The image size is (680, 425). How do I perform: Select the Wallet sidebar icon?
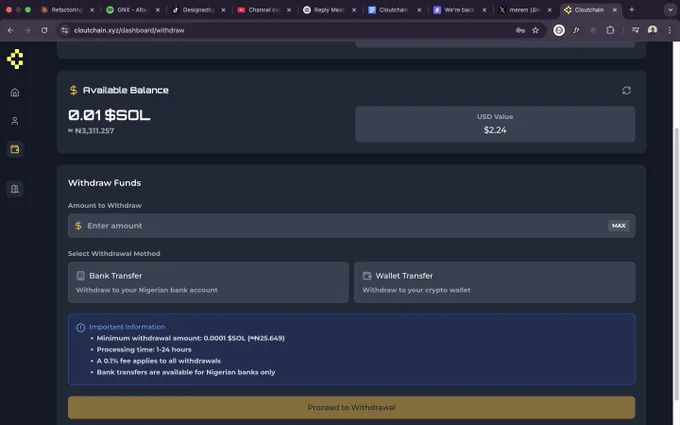point(15,149)
